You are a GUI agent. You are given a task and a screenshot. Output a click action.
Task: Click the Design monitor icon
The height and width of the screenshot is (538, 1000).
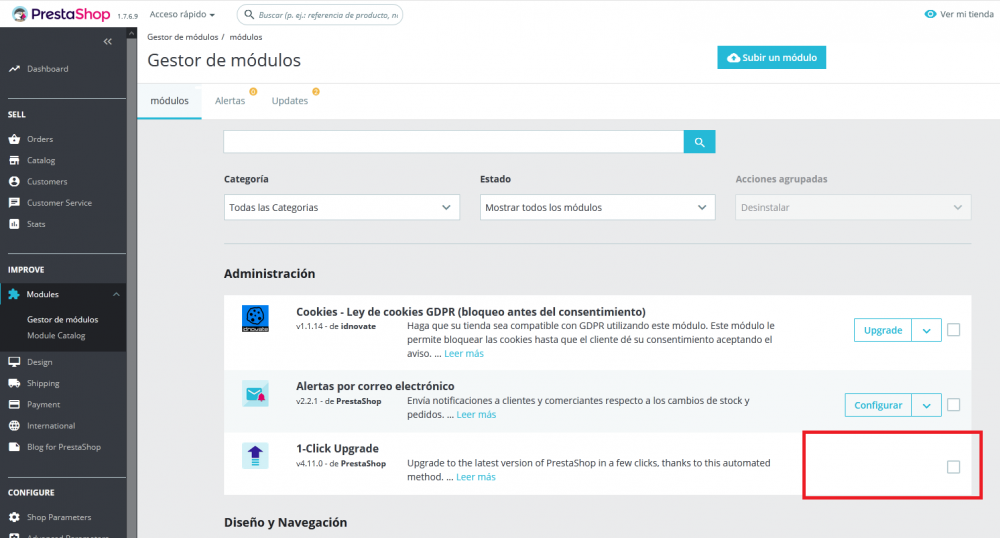pyautogui.click(x=14, y=362)
